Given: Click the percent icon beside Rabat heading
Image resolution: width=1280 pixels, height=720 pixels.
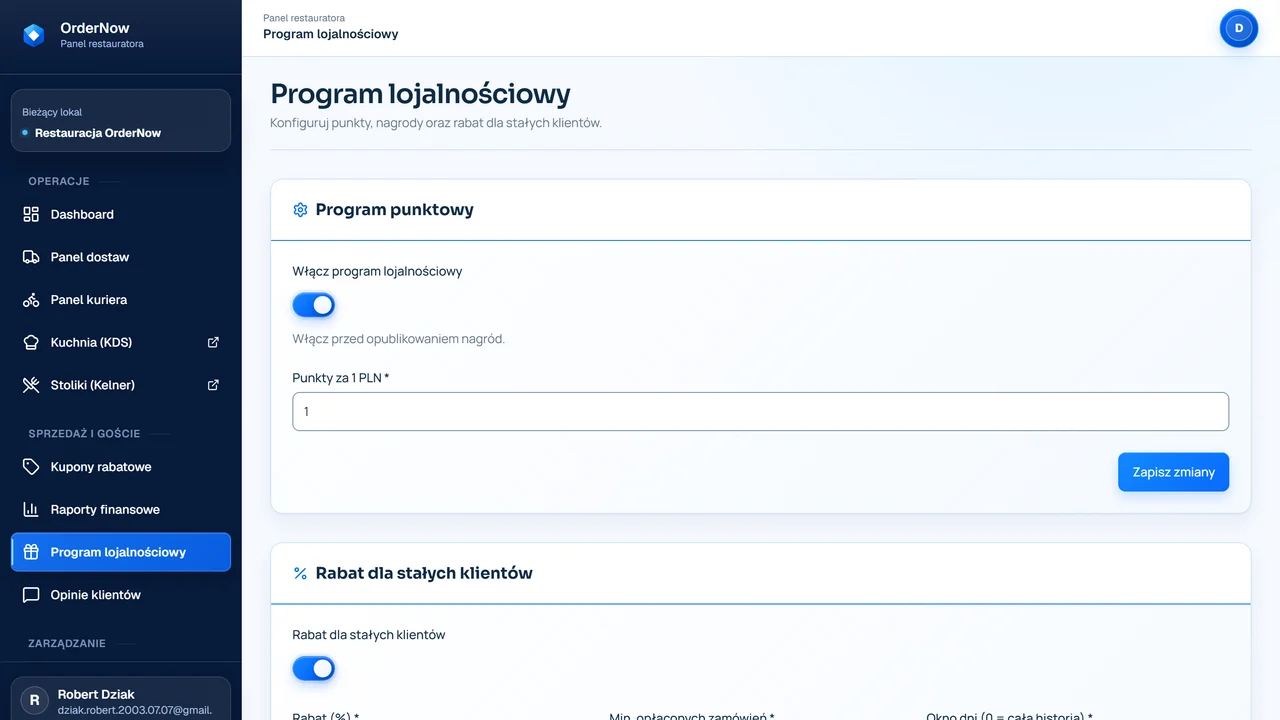Looking at the screenshot, I should [x=300, y=573].
